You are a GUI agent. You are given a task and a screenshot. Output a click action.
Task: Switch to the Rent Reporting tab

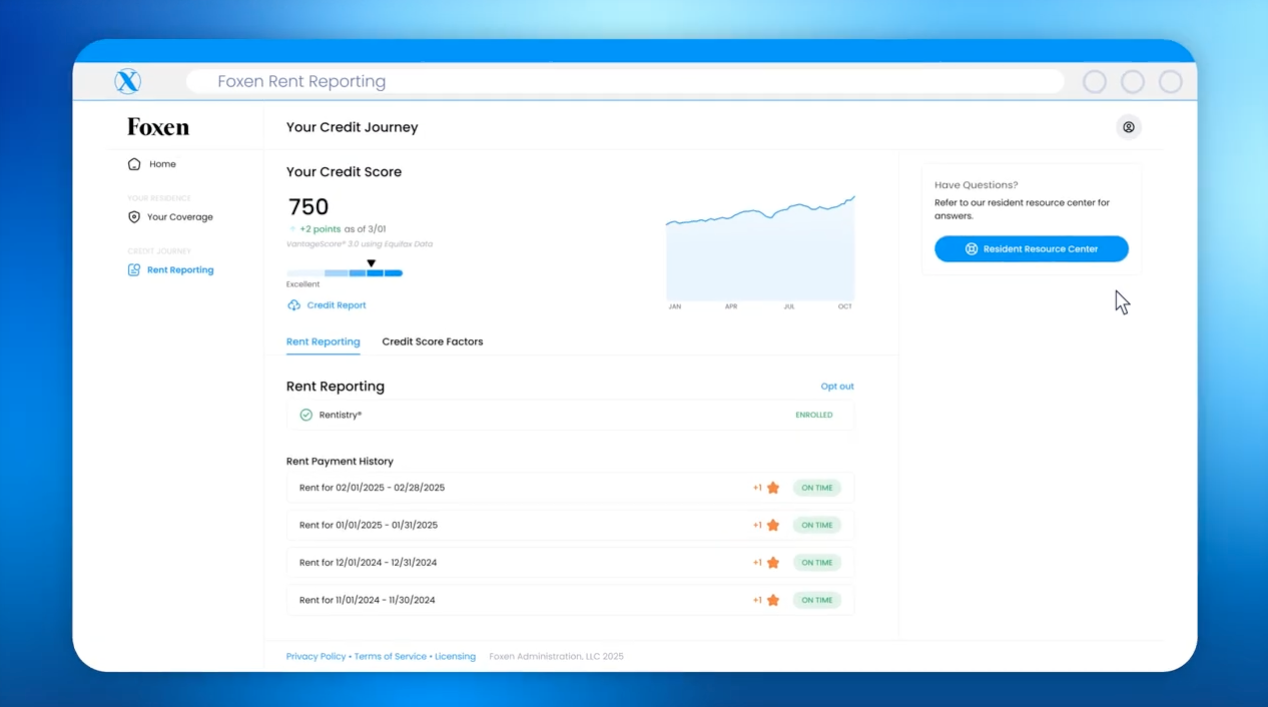323,342
